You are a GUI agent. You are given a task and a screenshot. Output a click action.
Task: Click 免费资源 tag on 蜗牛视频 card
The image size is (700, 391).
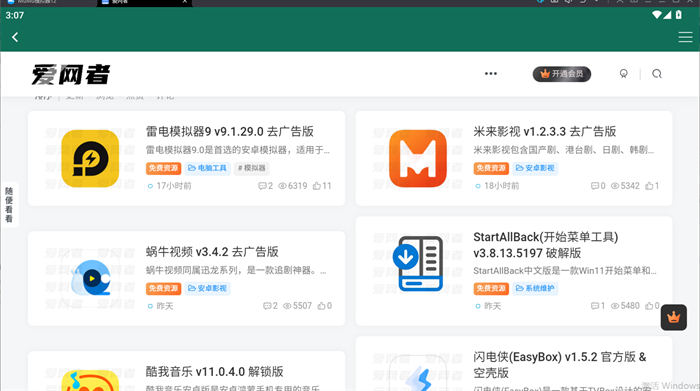point(163,288)
